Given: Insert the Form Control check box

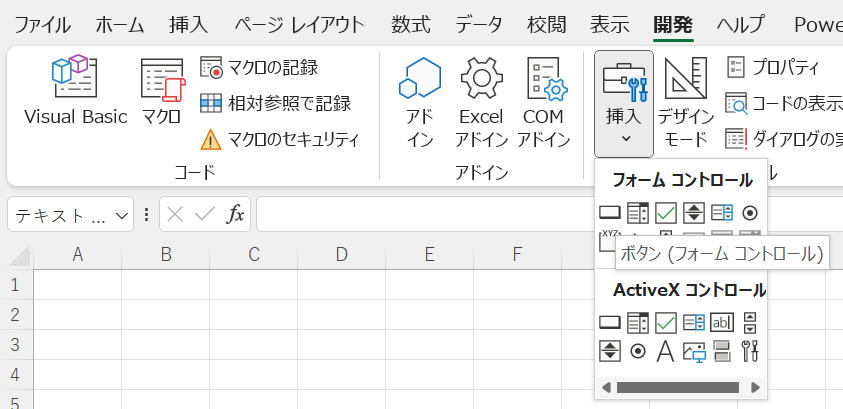Looking at the screenshot, I should (x=666, y=212).
